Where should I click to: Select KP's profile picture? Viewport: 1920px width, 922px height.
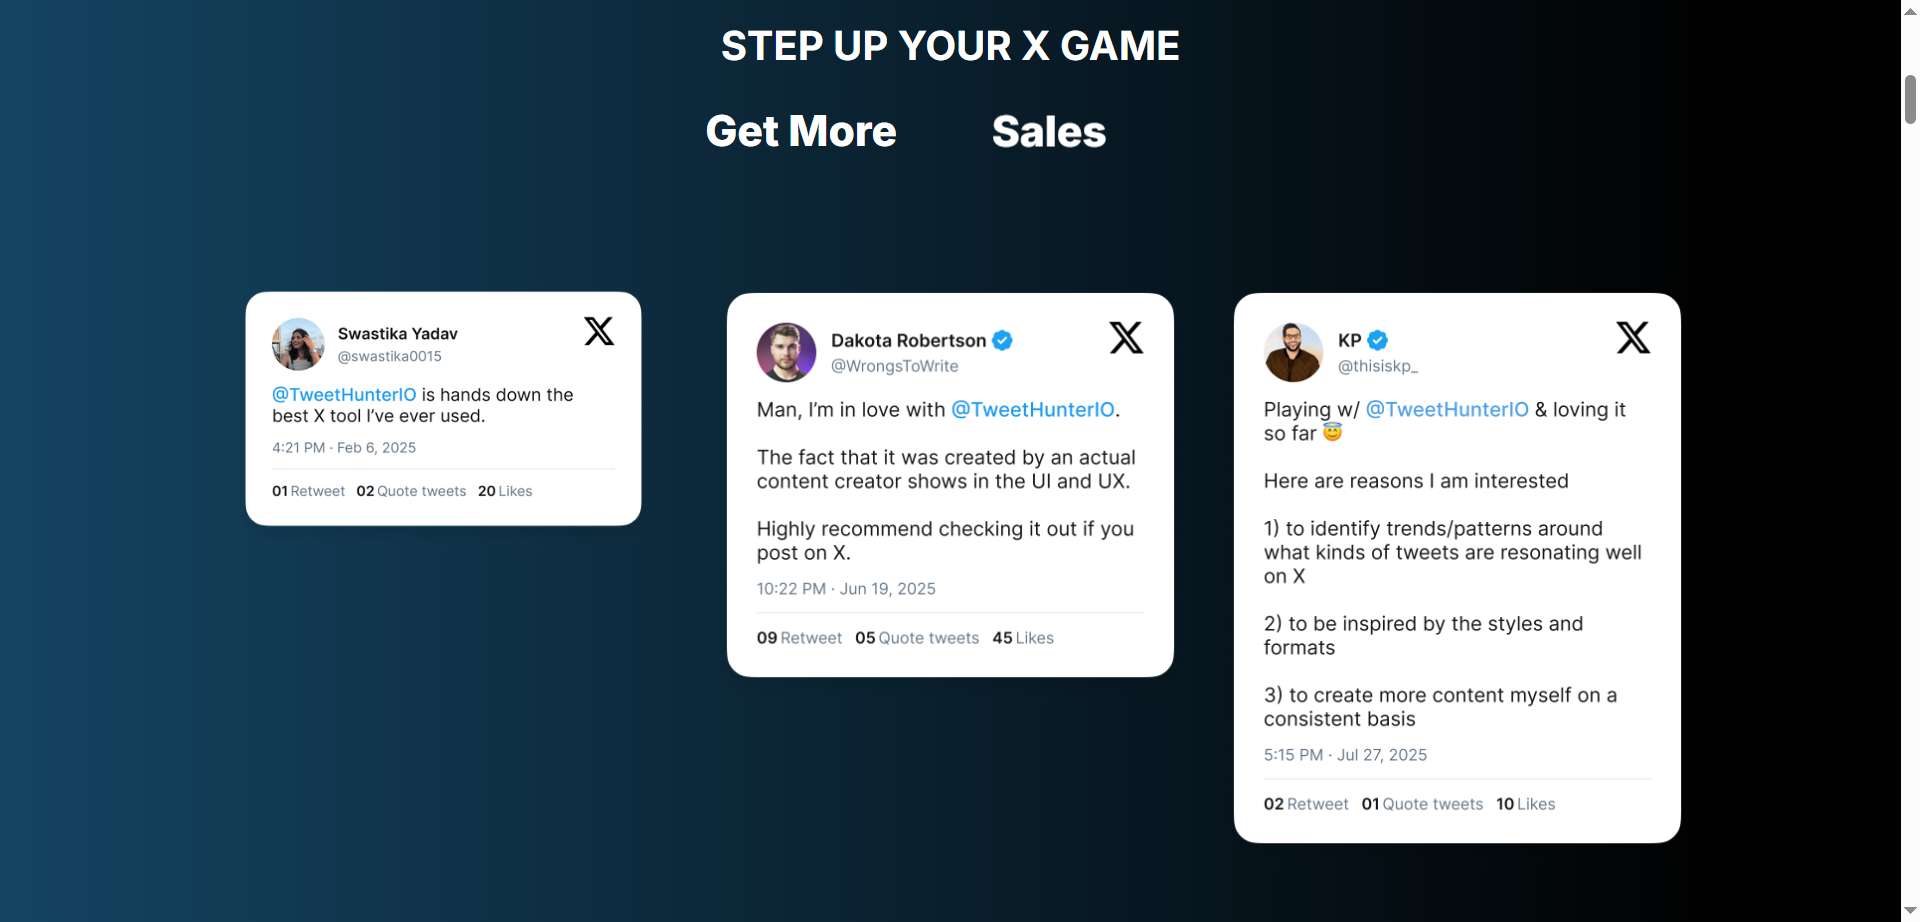[x=1292, y=352]
